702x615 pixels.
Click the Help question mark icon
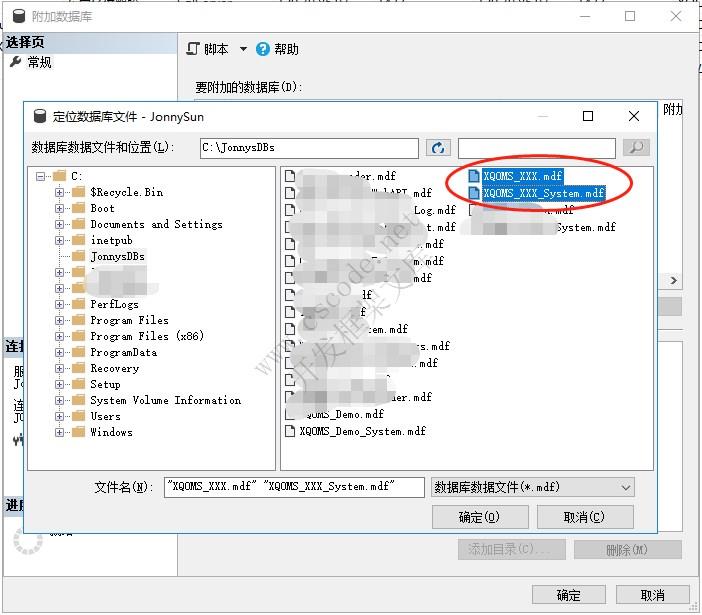tap(263, 49)
